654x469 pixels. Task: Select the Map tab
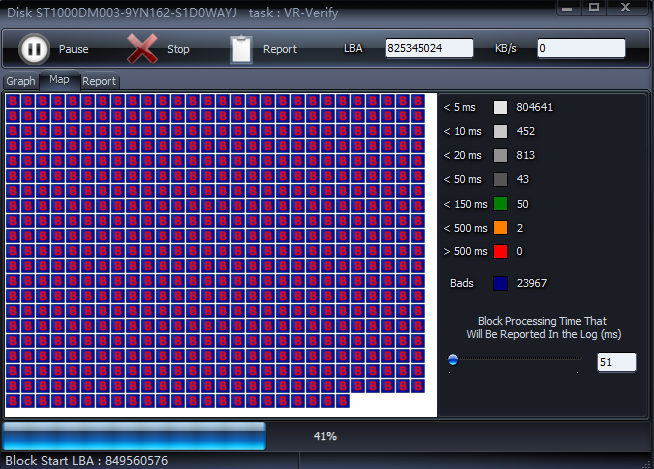point(59,80)
